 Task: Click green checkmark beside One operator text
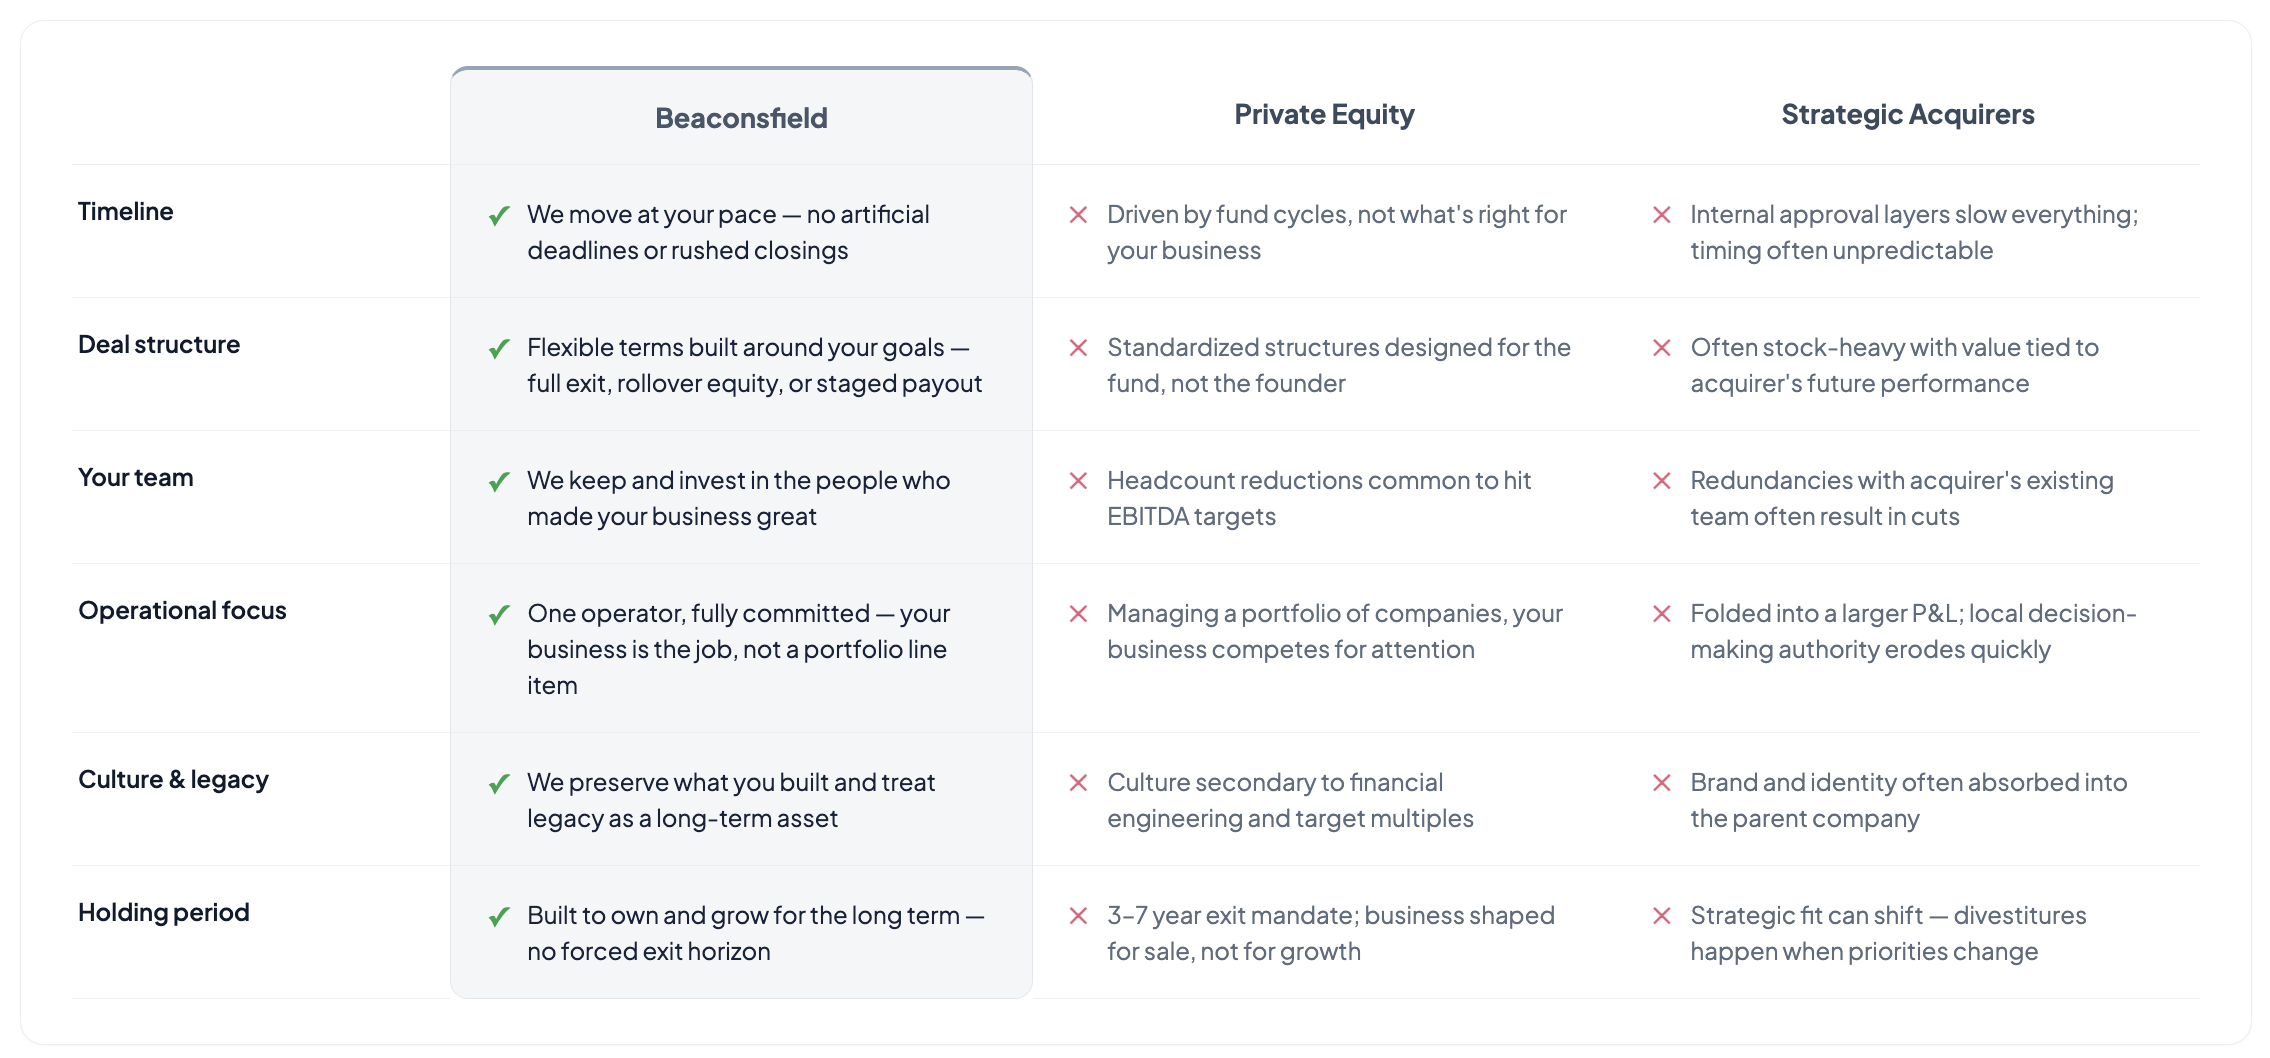[499, 615]
